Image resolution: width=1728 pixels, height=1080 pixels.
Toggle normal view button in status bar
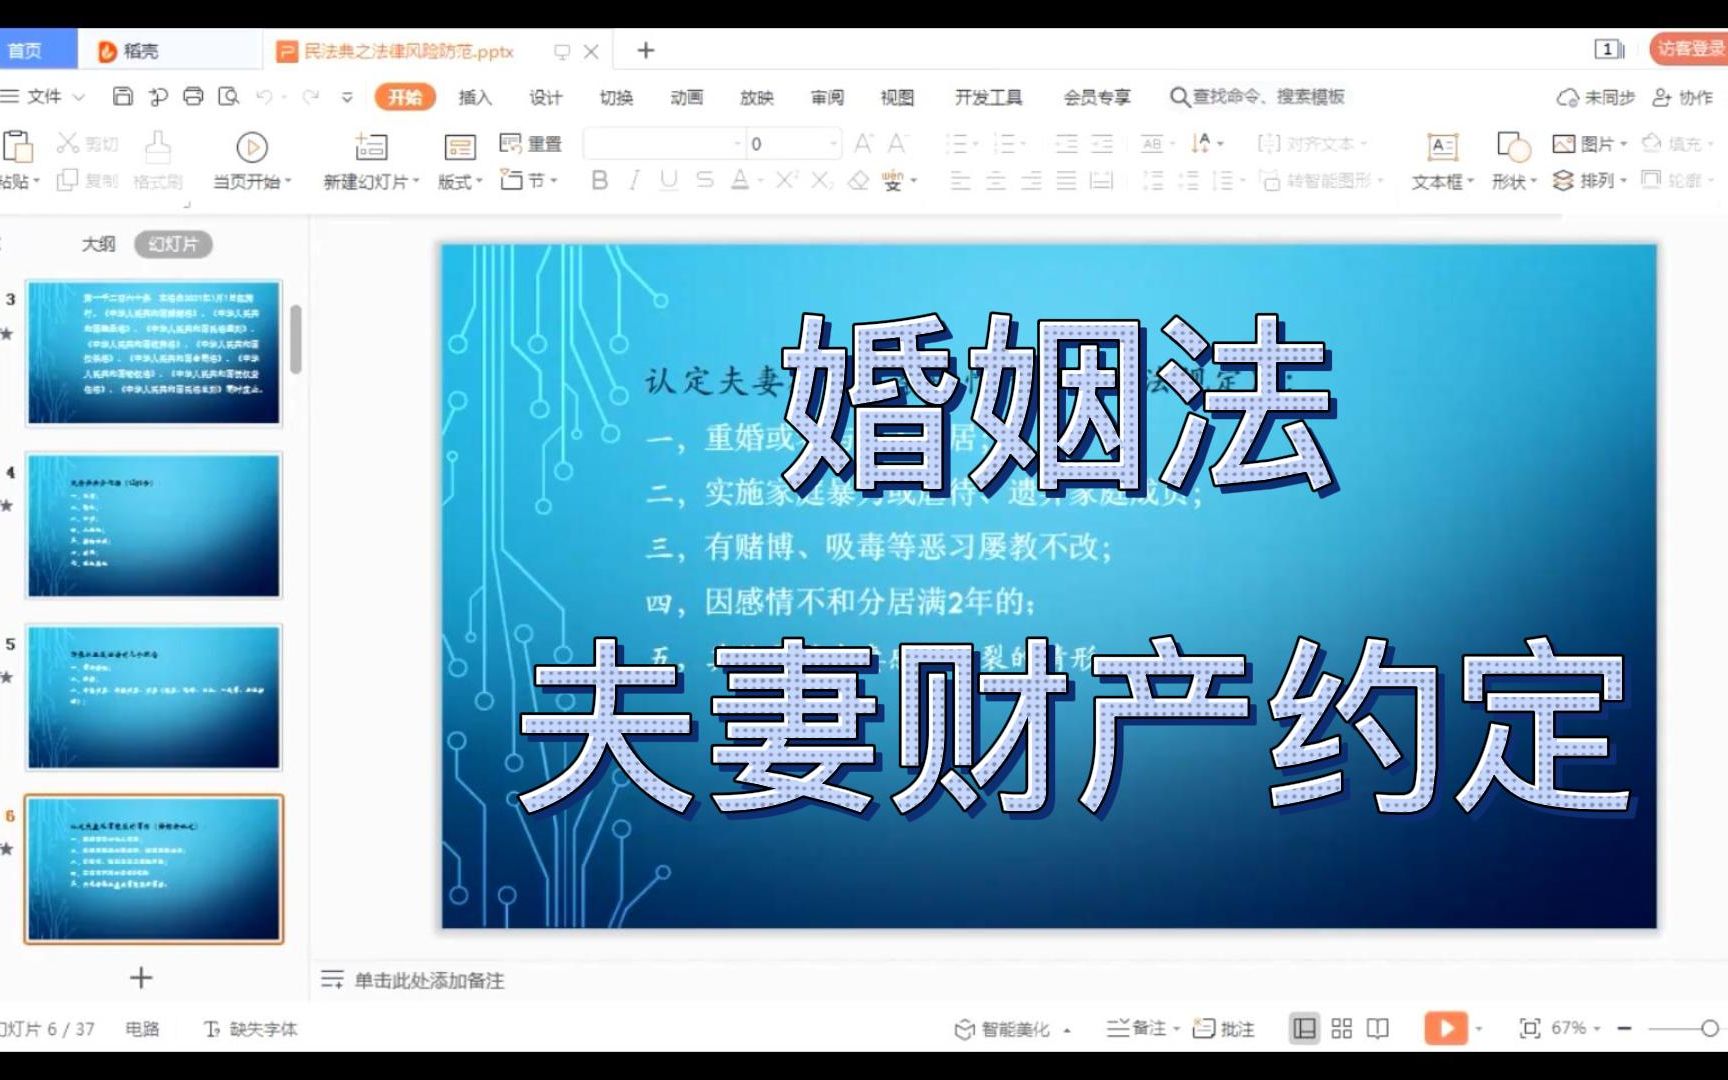pyautogui.click(x=1304, y=1028)
